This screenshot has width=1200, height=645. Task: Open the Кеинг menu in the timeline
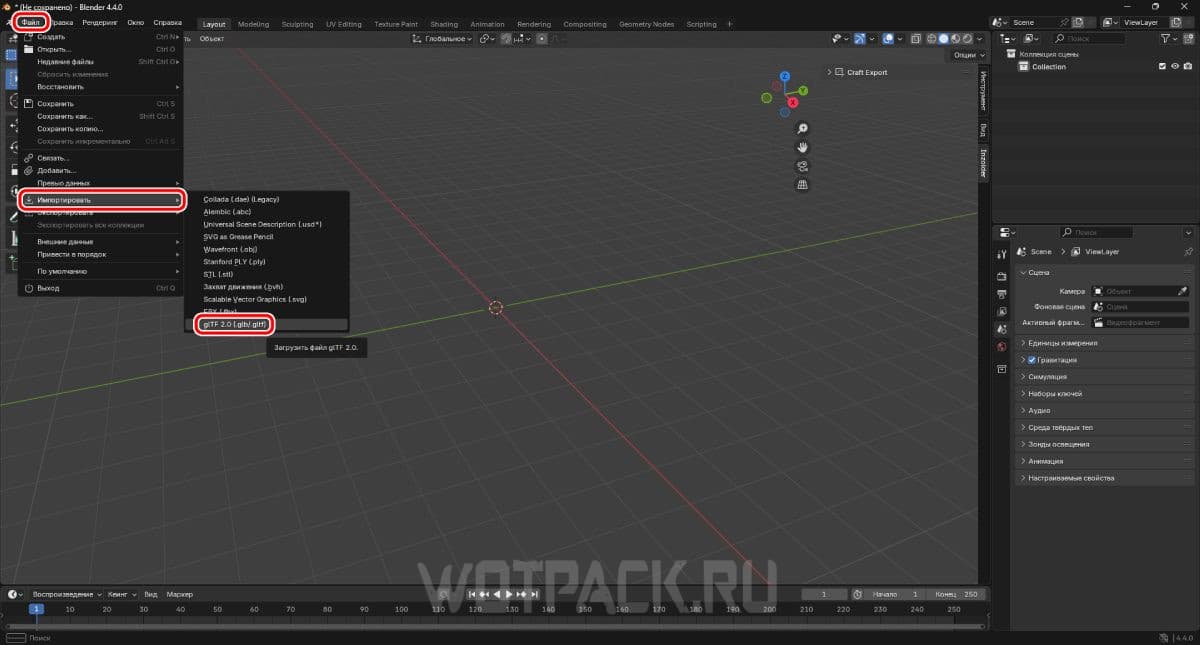pos(121,594)
